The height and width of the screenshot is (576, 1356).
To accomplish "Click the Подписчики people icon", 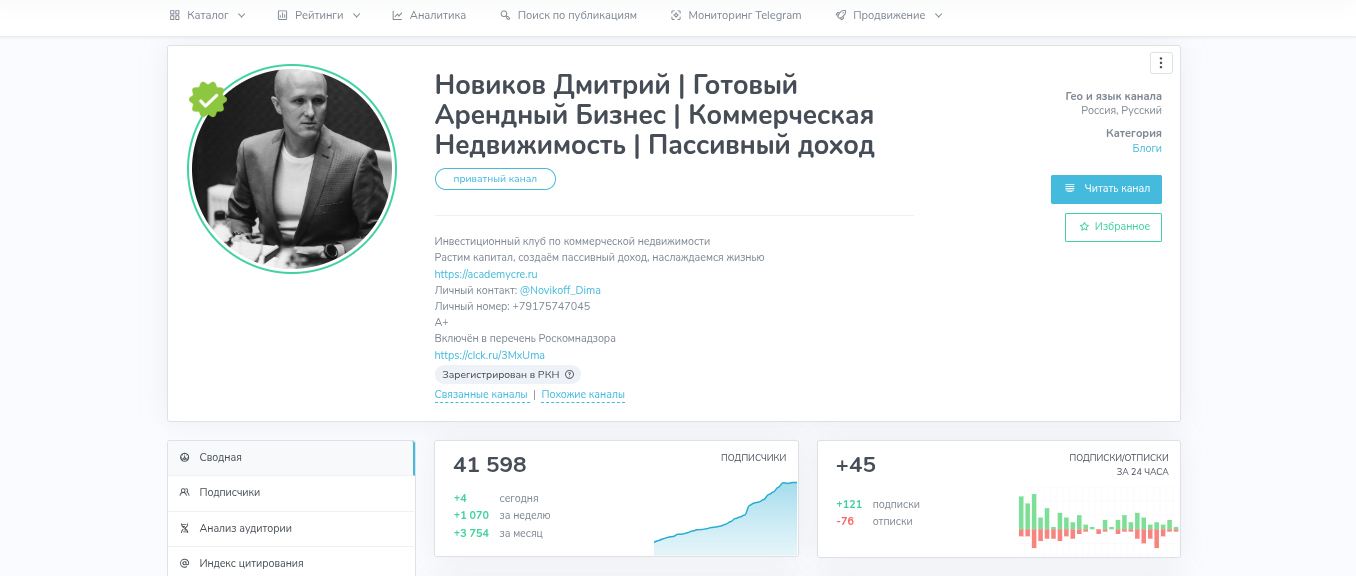I will click(x=185, y=492).
